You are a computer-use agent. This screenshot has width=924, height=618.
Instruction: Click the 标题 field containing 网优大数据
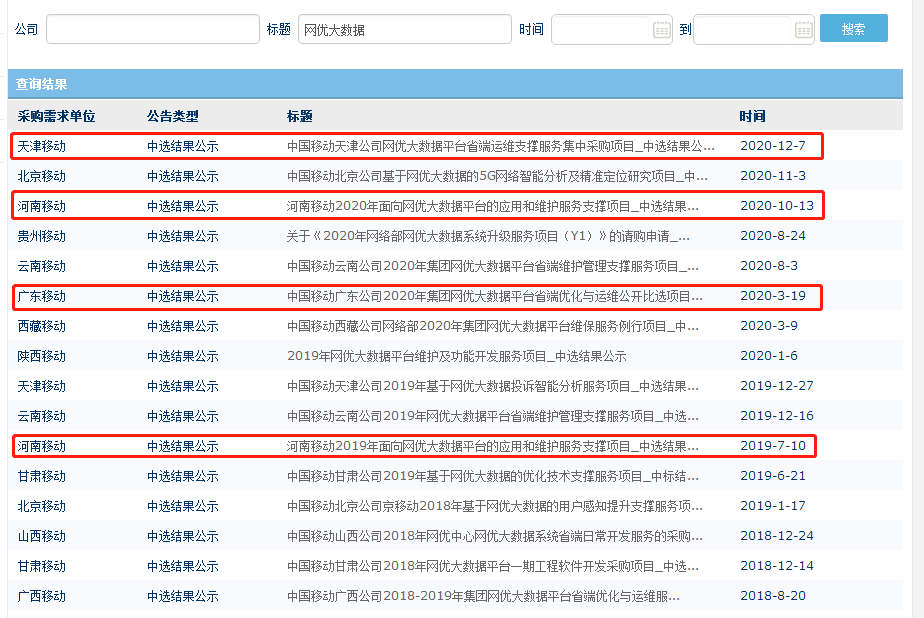coord(404,30)
